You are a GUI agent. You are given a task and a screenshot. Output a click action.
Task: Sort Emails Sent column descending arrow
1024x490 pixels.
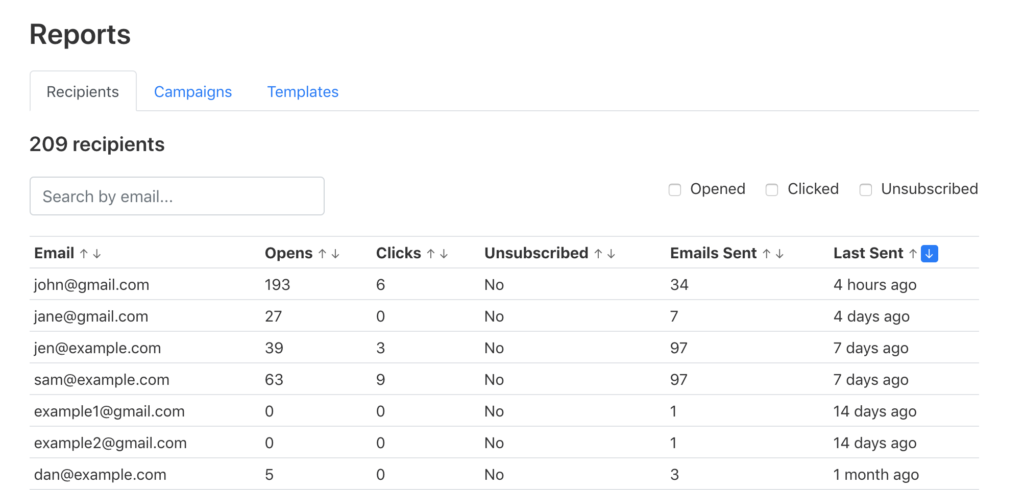click(x=779, y=253)
